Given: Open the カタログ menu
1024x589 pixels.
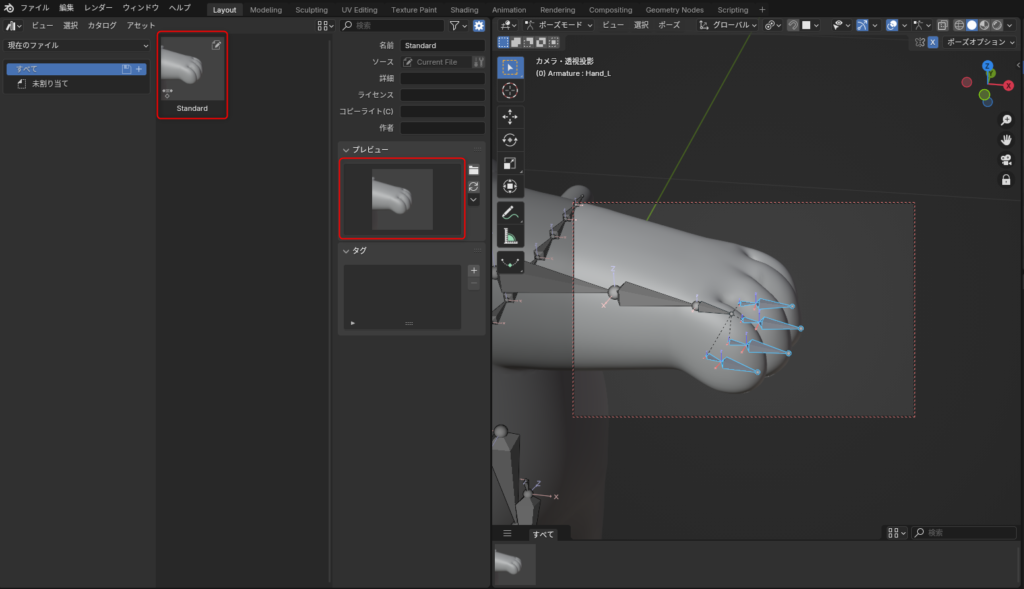Looking at the screenshot, I should pos(101,25).
